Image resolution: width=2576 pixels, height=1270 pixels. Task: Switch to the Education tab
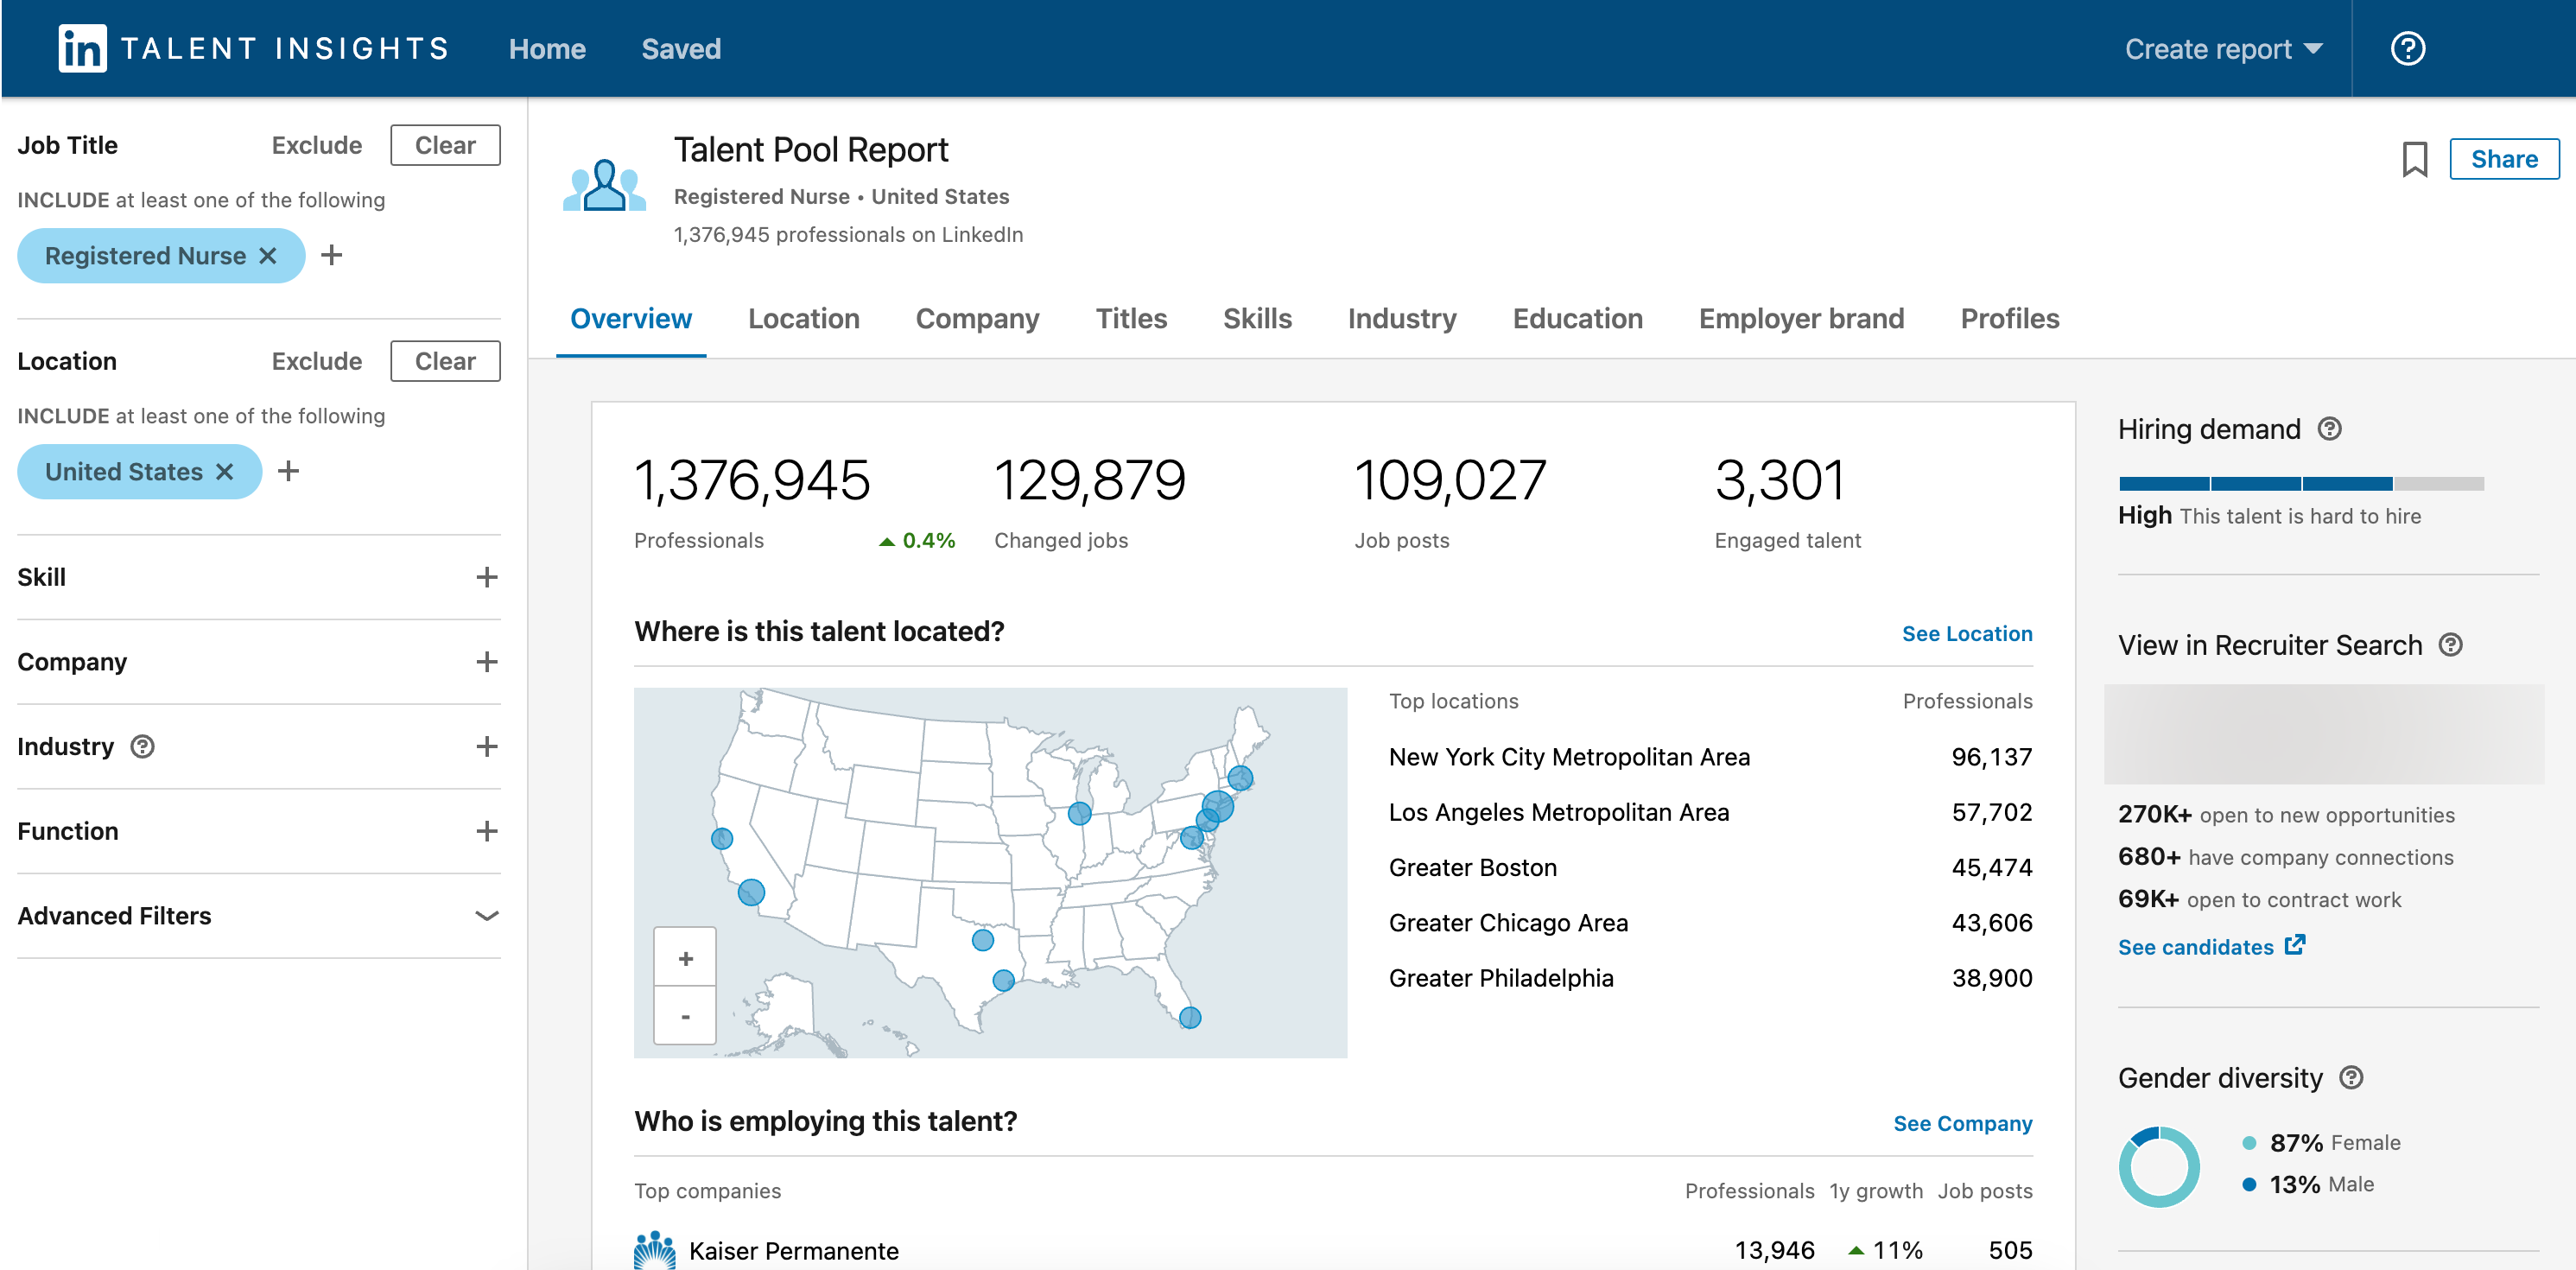(x=1577, y=319)
